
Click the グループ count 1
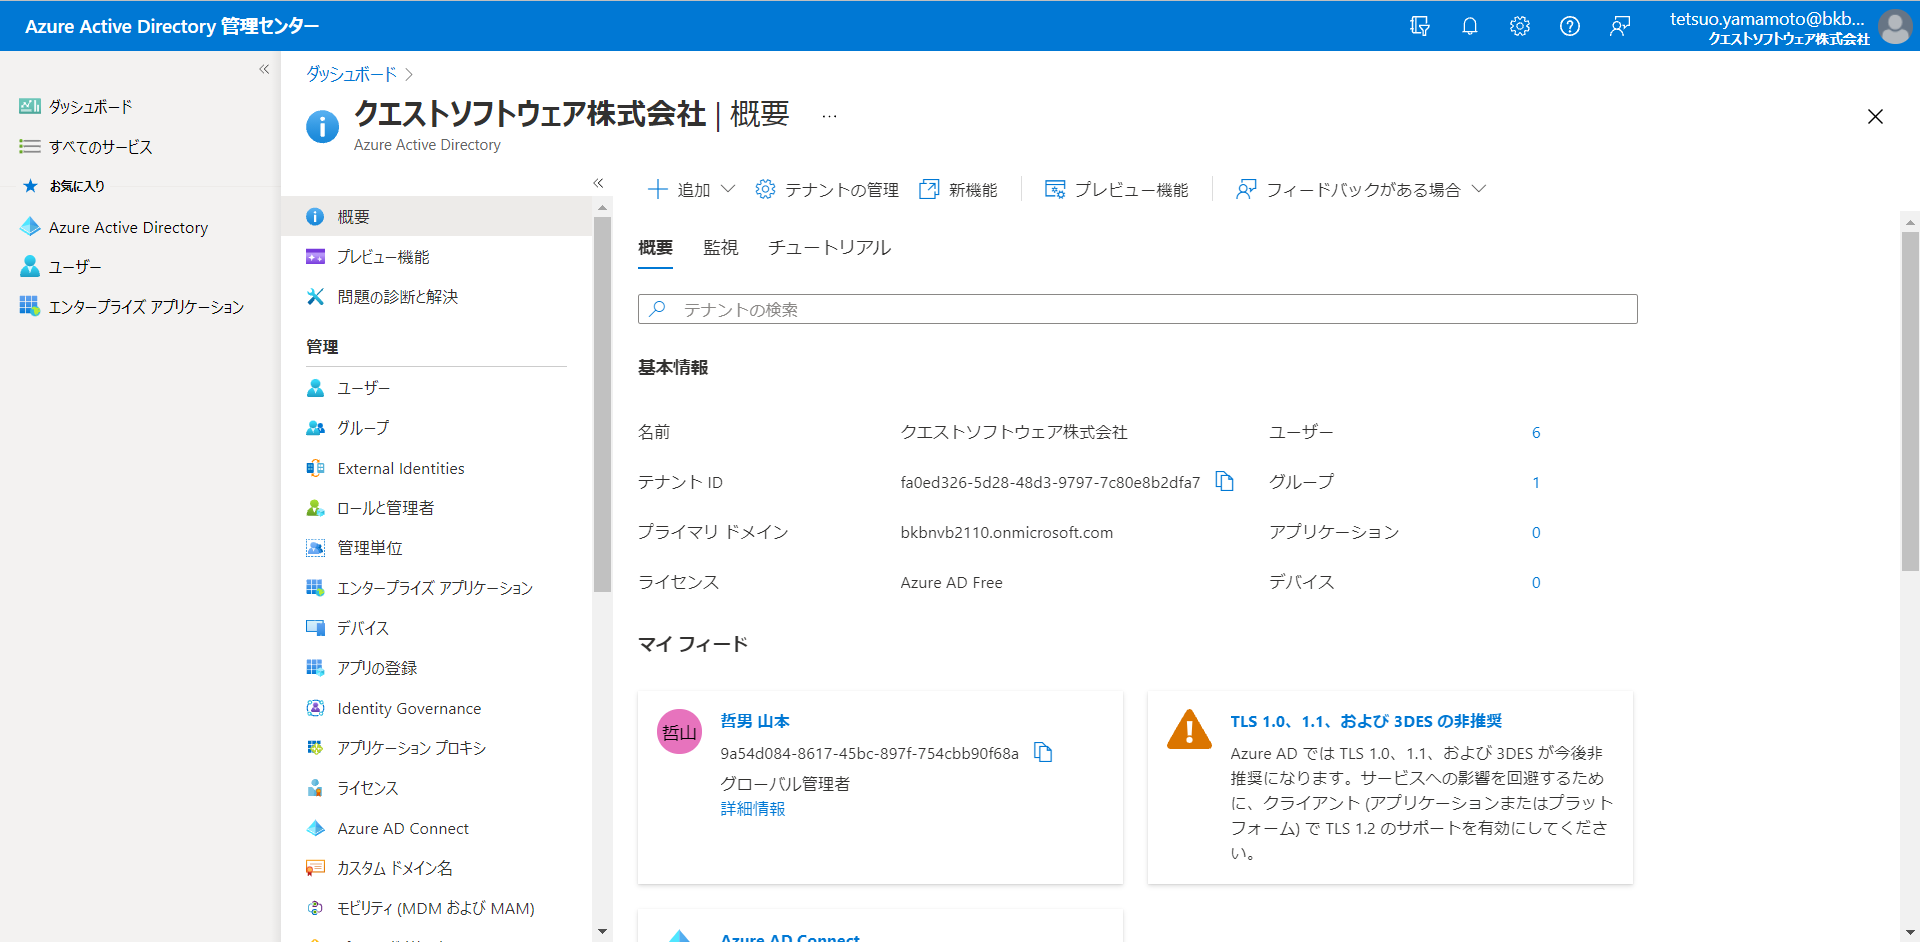1536,482
